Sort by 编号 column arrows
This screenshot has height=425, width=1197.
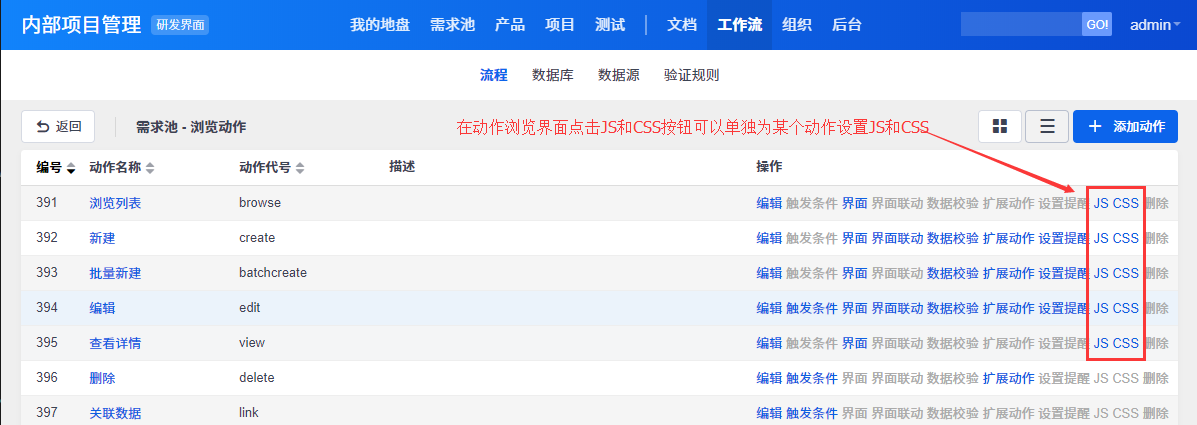[72, 168]
